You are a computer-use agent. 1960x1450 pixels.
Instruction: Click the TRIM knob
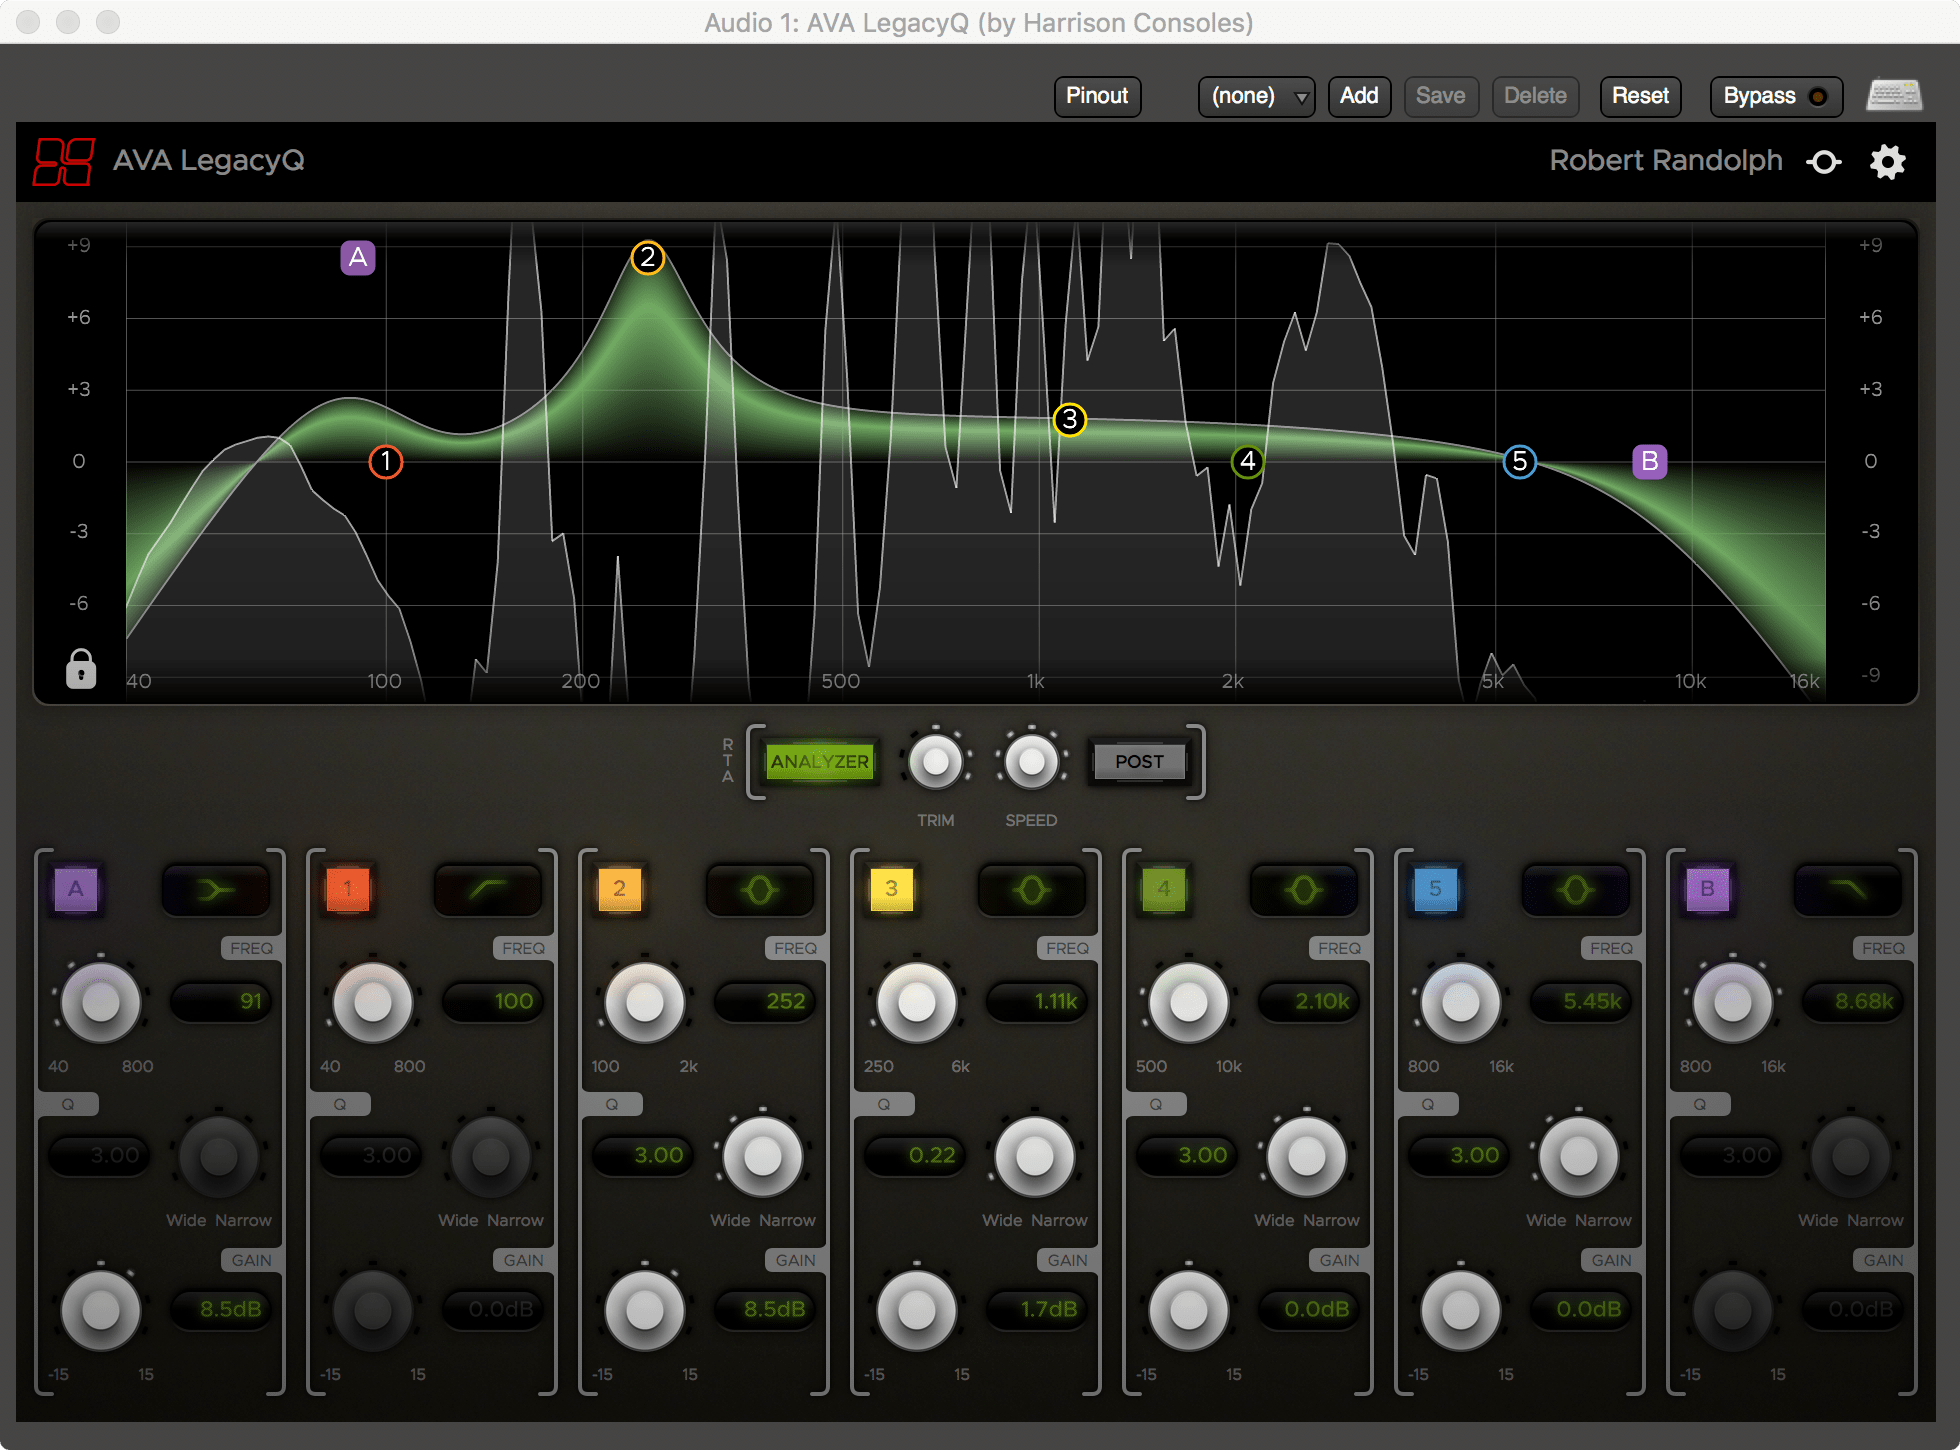[936, 762]
